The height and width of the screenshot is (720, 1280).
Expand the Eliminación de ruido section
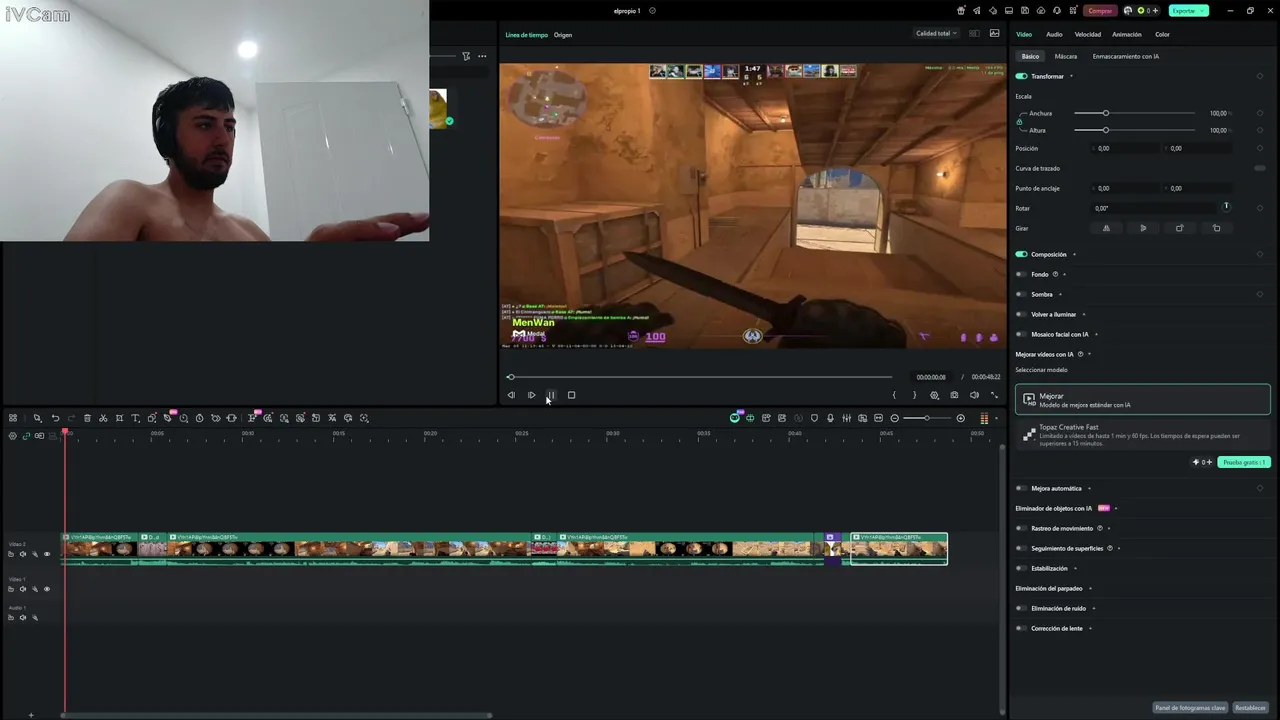point(1093,608)
